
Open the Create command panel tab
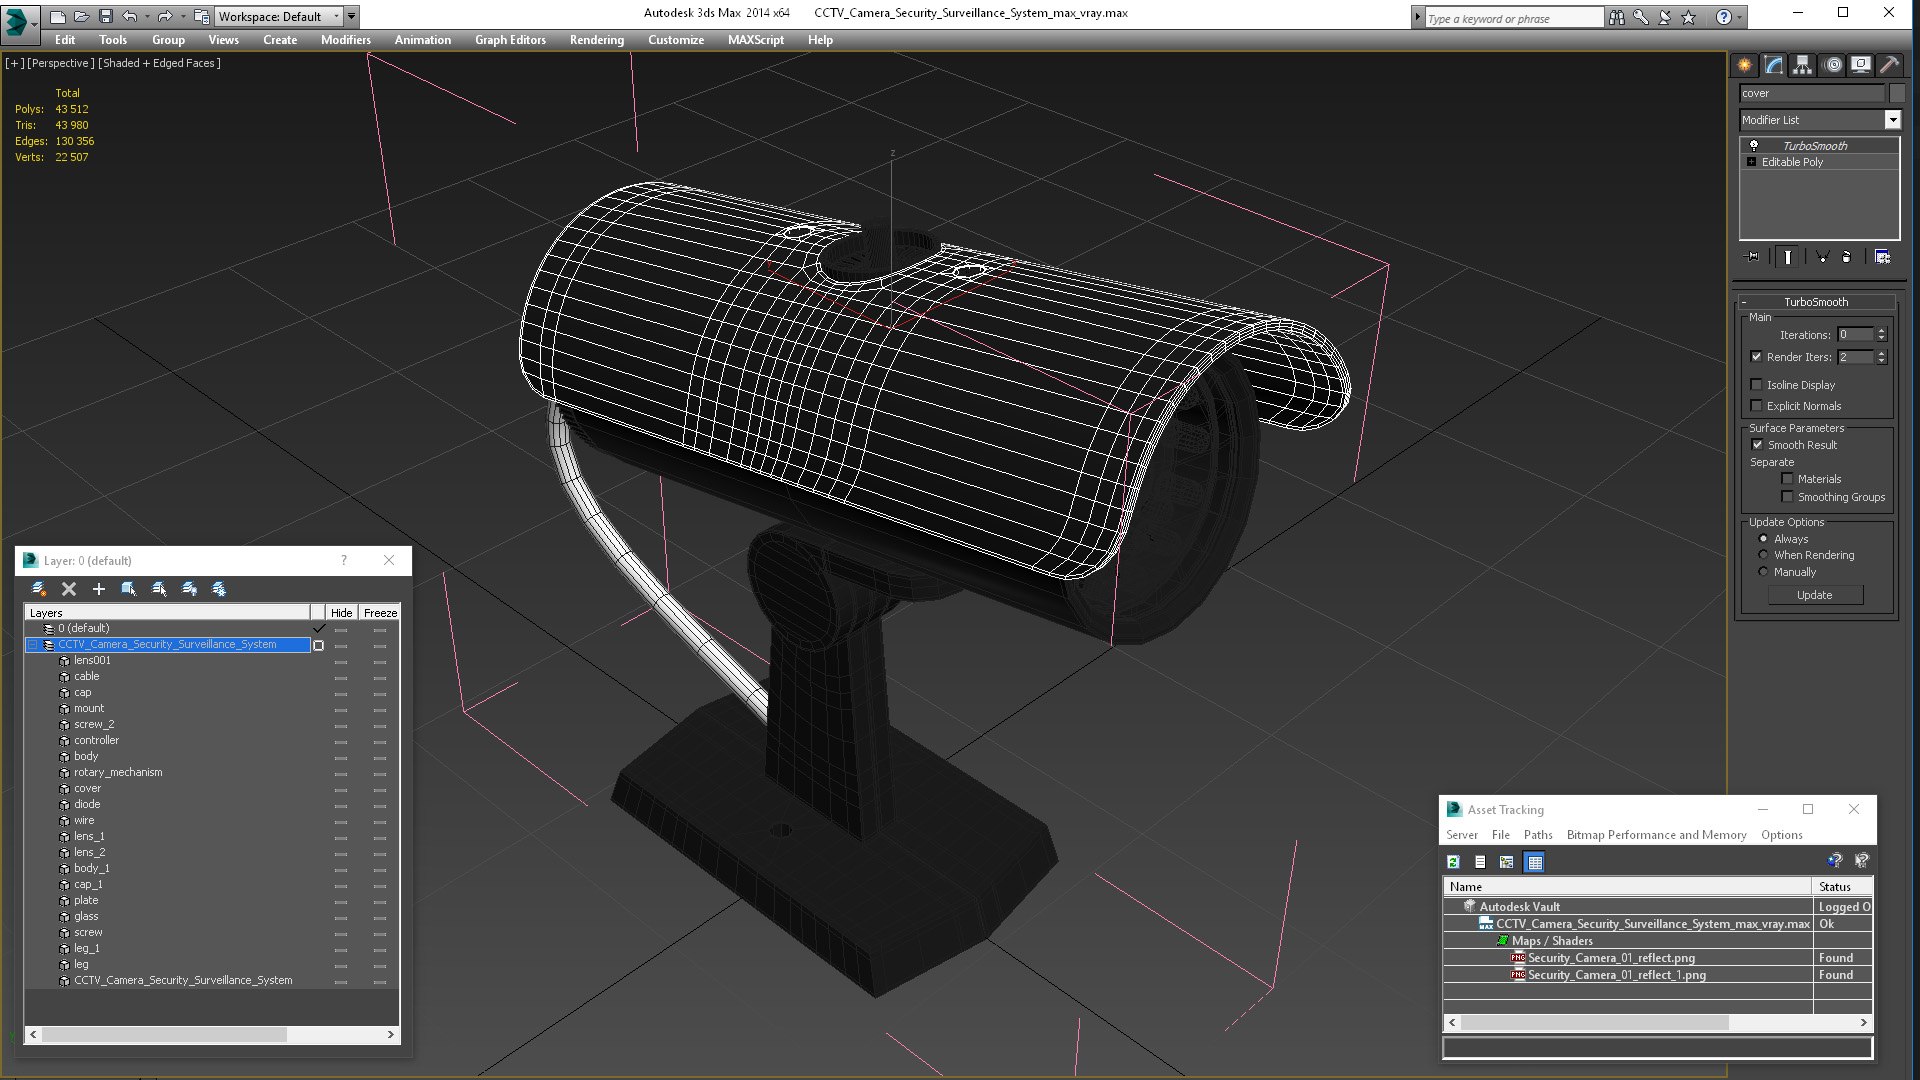1745,65
